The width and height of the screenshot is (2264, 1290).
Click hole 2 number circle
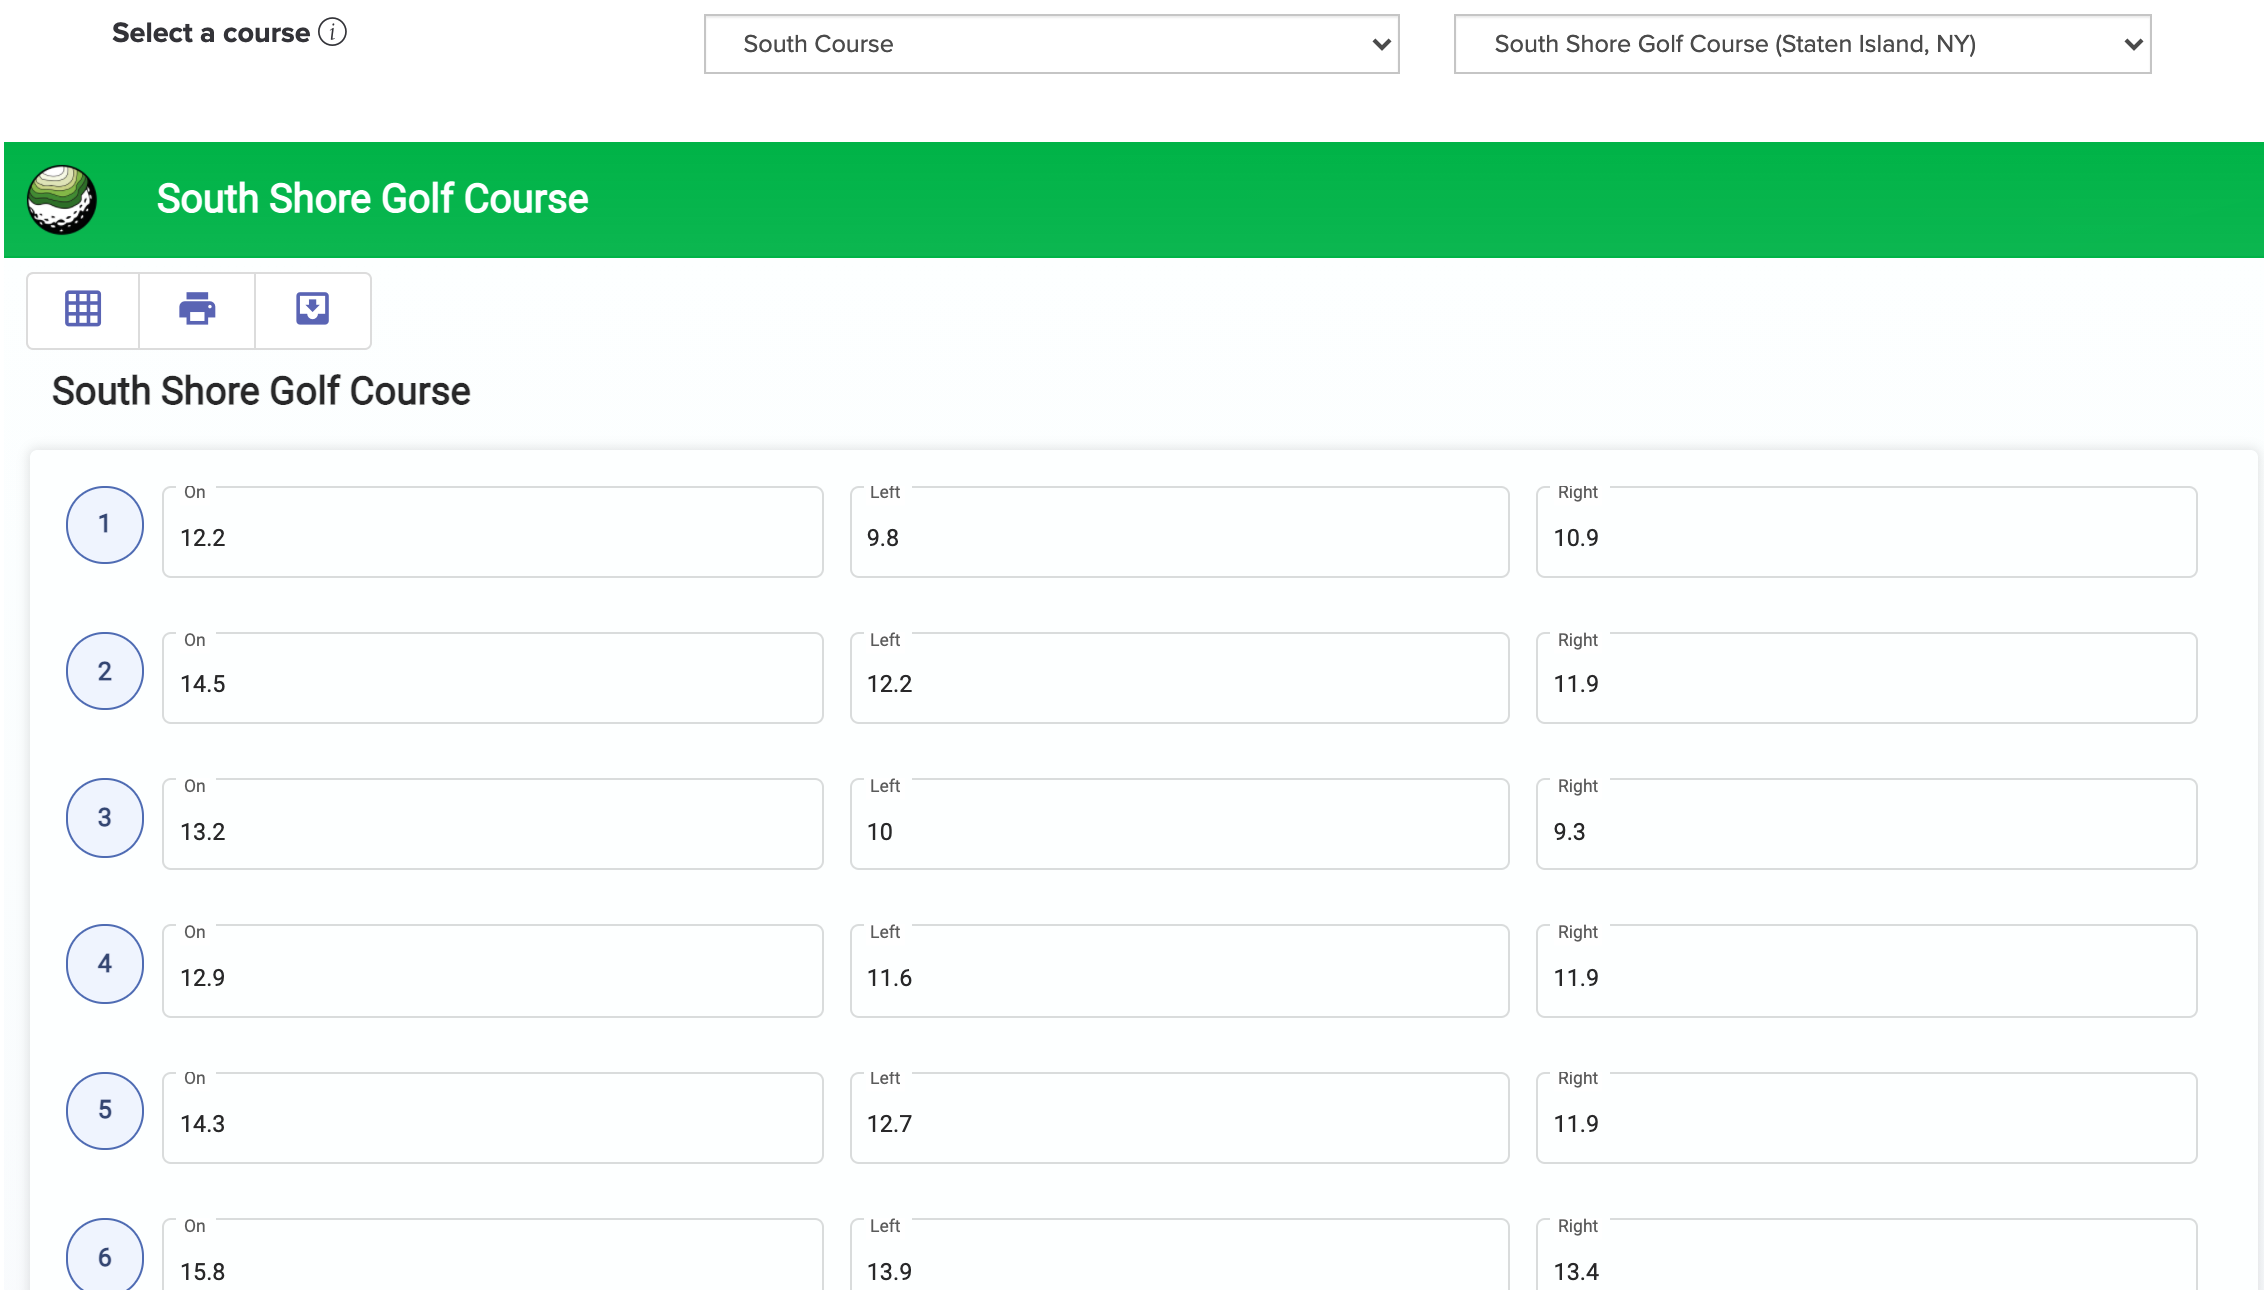(105, 671)
